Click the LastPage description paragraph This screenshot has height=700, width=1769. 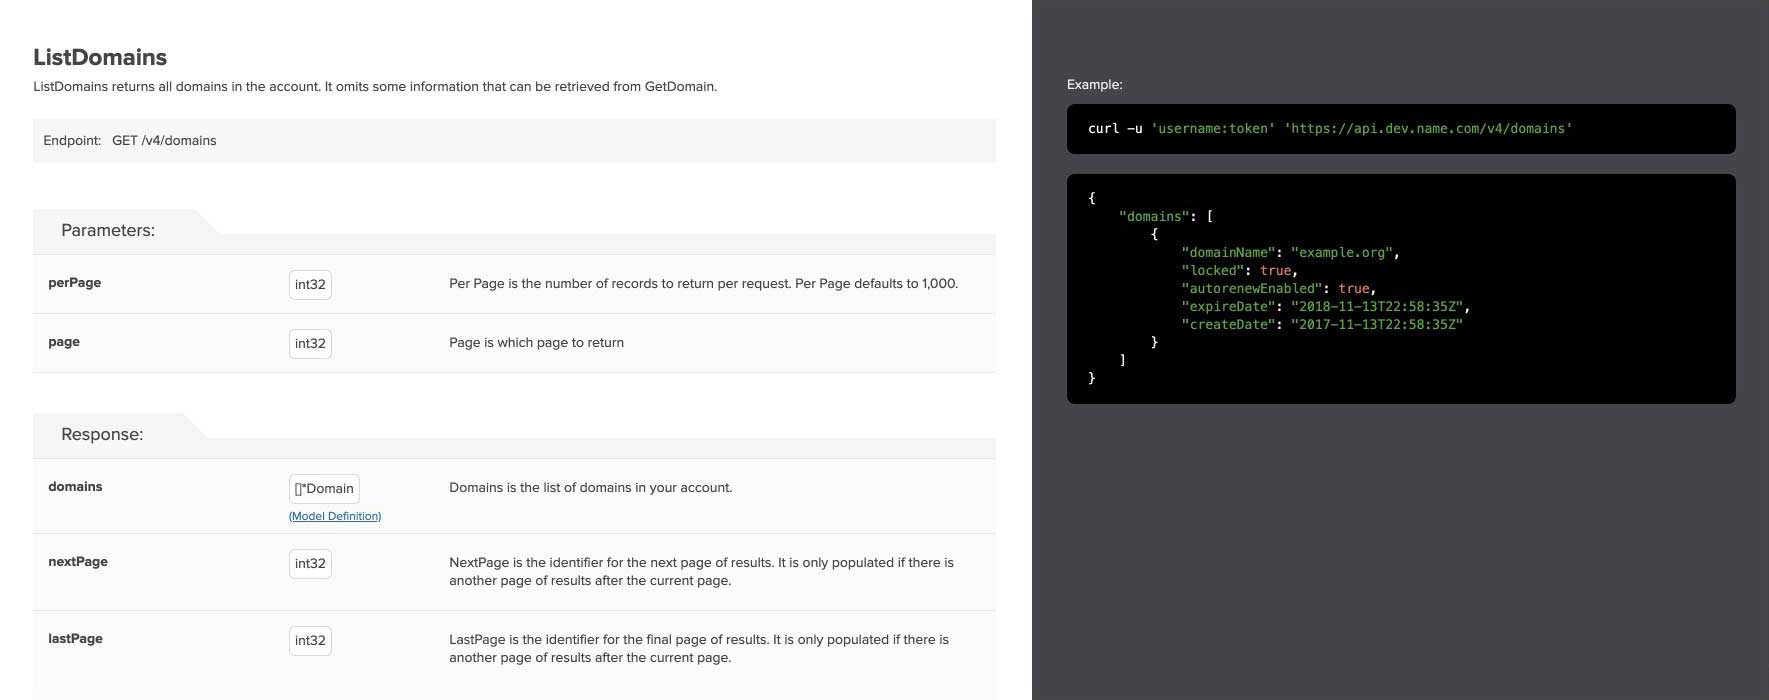pyautogui.click(x=699, y=649)
